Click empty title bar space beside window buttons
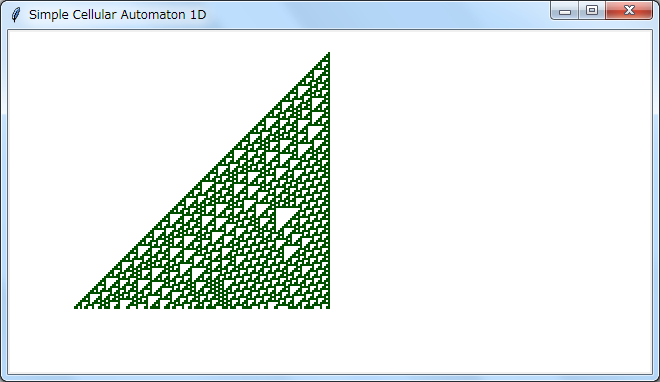This screenshot has width=660, height=382. 379,15
